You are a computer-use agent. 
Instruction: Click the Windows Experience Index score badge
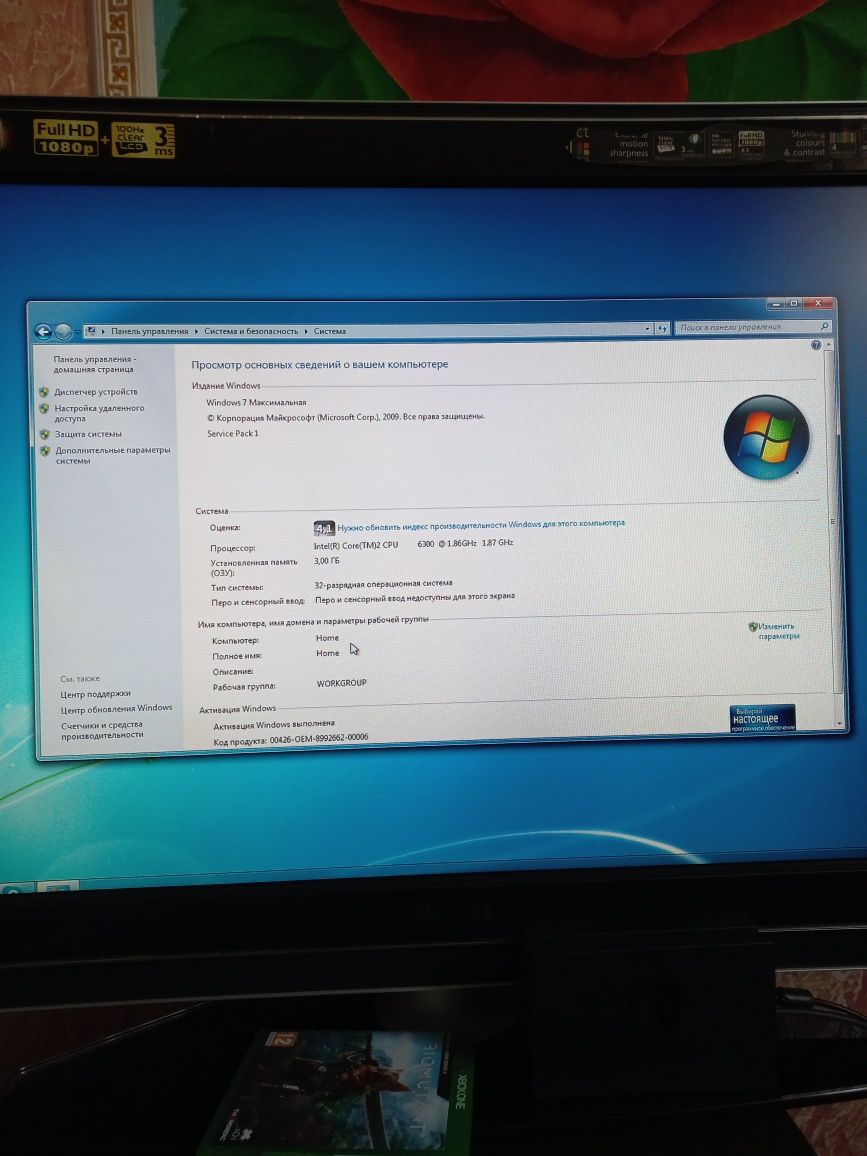[x=324, y=528]
